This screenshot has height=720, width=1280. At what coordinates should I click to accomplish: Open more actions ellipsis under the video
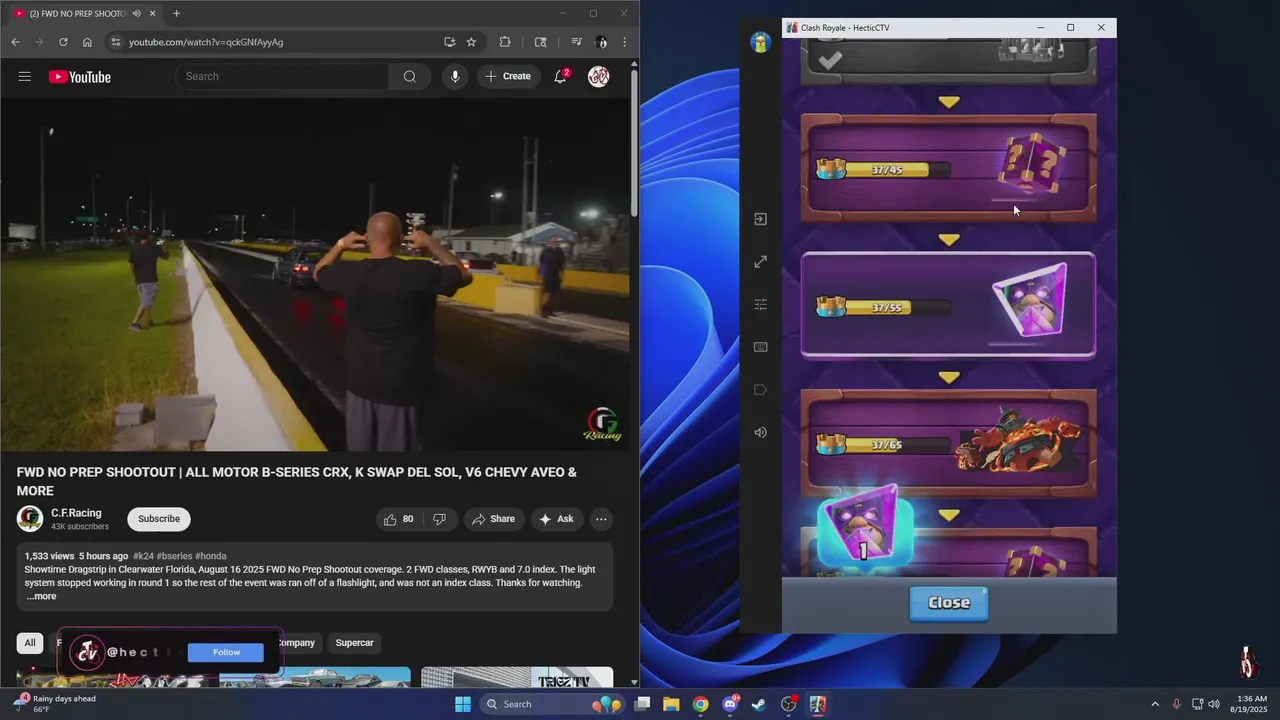pos(601,519)
